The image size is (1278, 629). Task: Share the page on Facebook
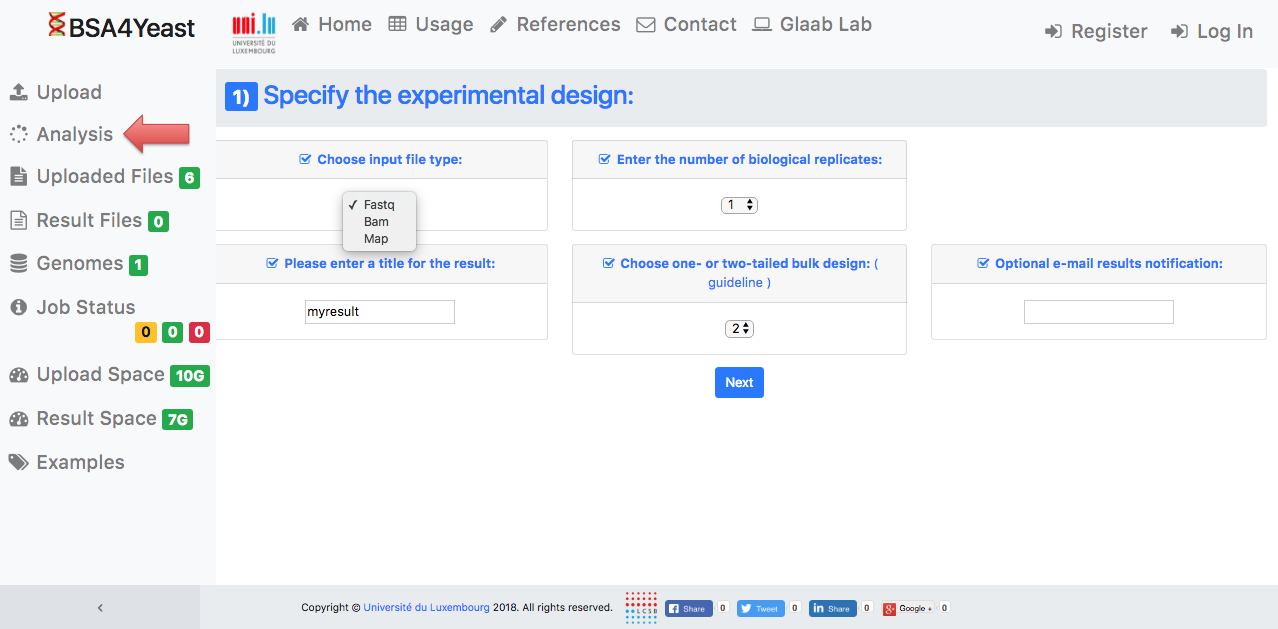687,608
